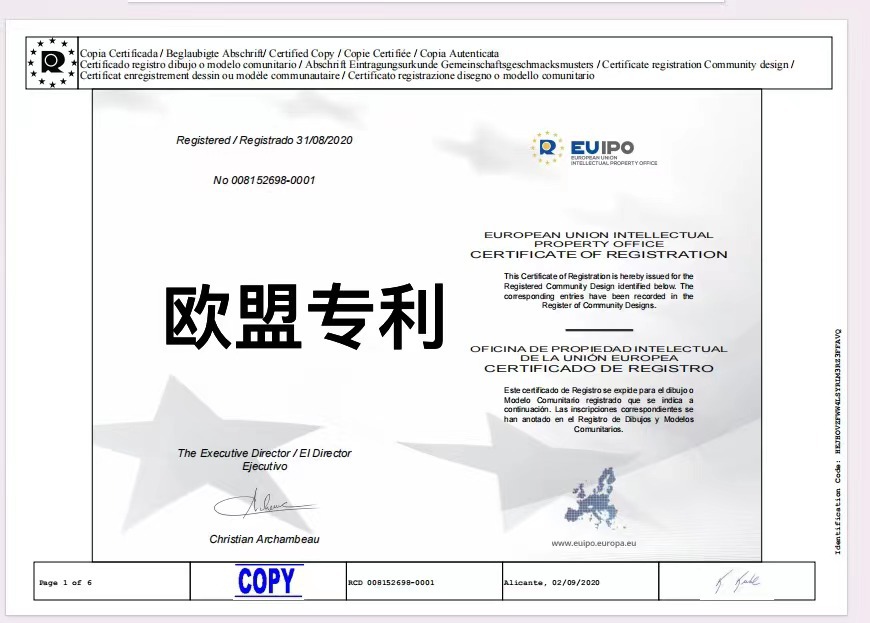Open the www.euipo.europa.eu link

(594, 543)
